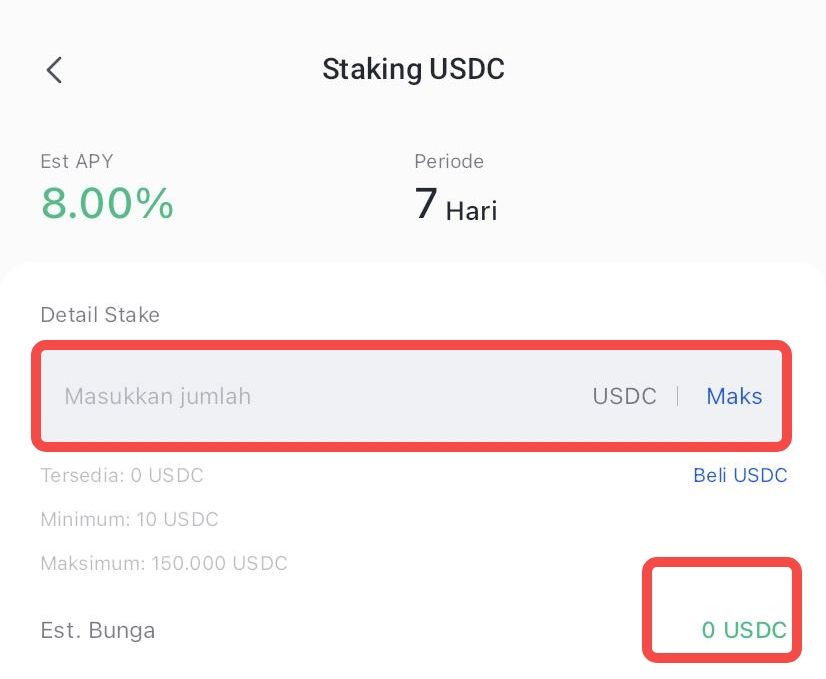Image resolution: width=826 pixels, height=679 pixels.
Task: Click the large 7 period number
Action: pyautogui.click(x=425, y=204)
